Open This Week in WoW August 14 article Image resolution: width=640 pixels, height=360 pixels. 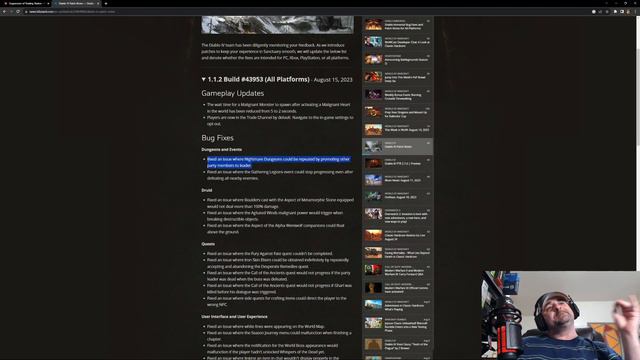[x=398, y=129]
